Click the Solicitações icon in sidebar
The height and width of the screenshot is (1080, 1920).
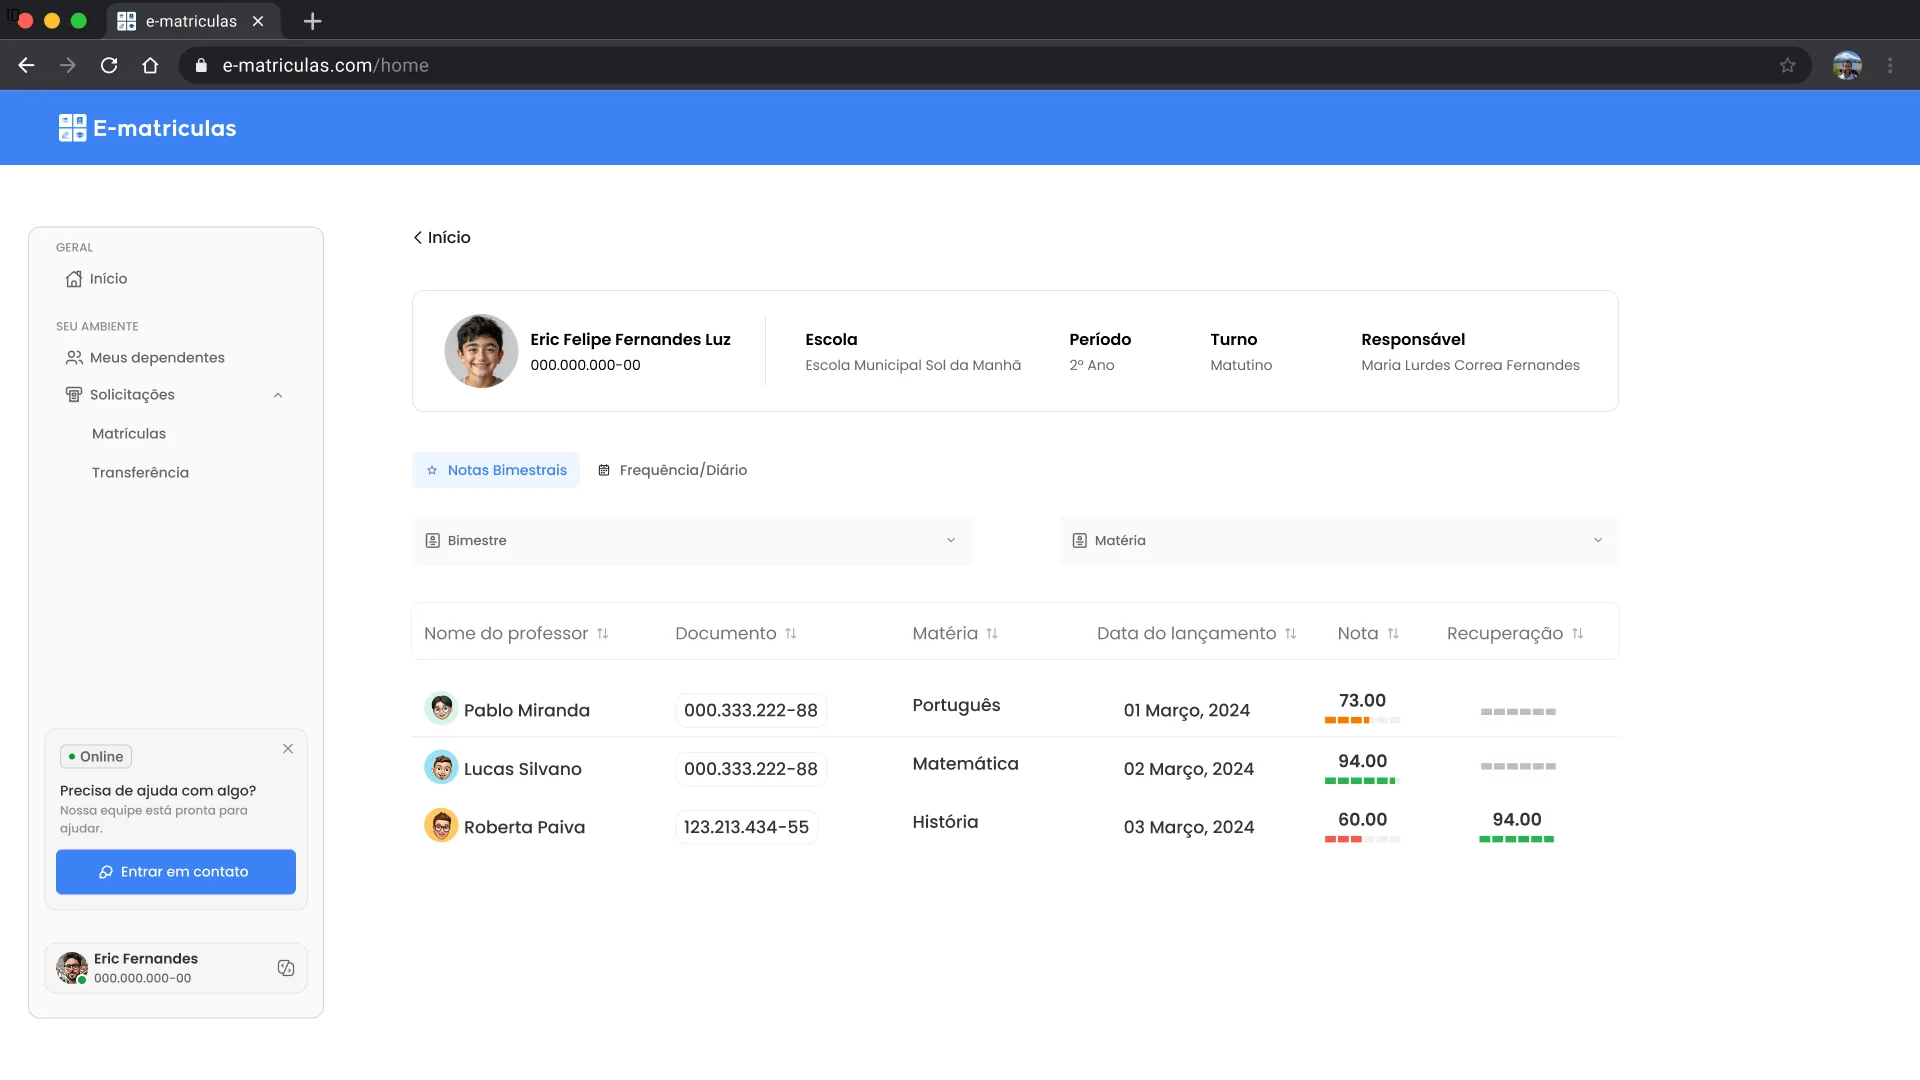coord(74,395)
